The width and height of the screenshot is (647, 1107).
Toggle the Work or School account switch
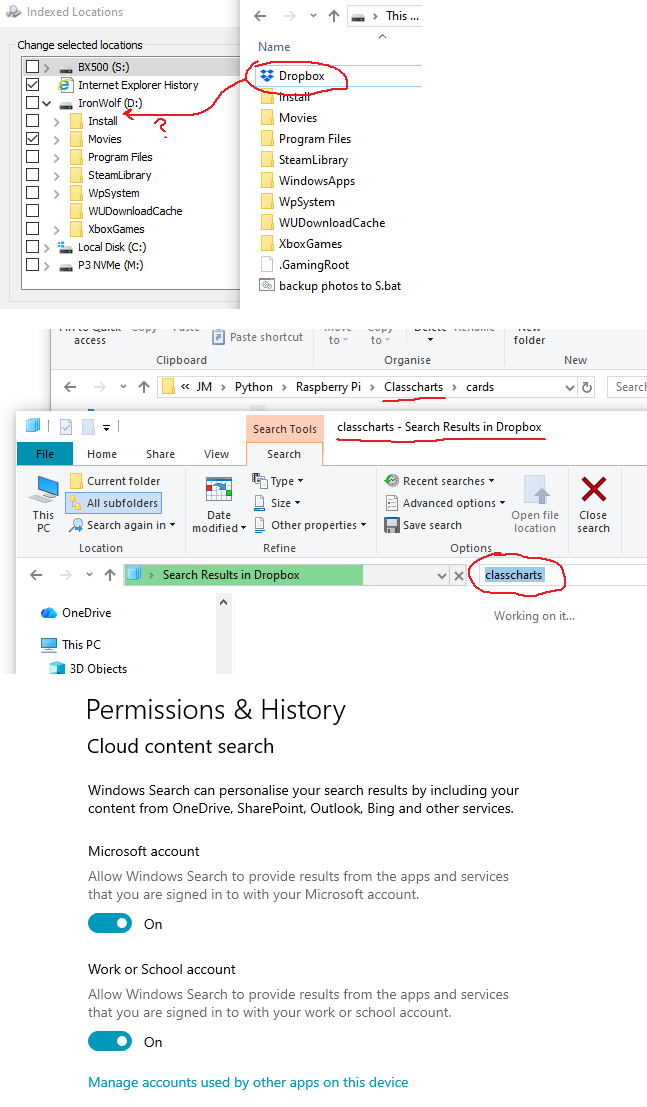coord(110,1041)
